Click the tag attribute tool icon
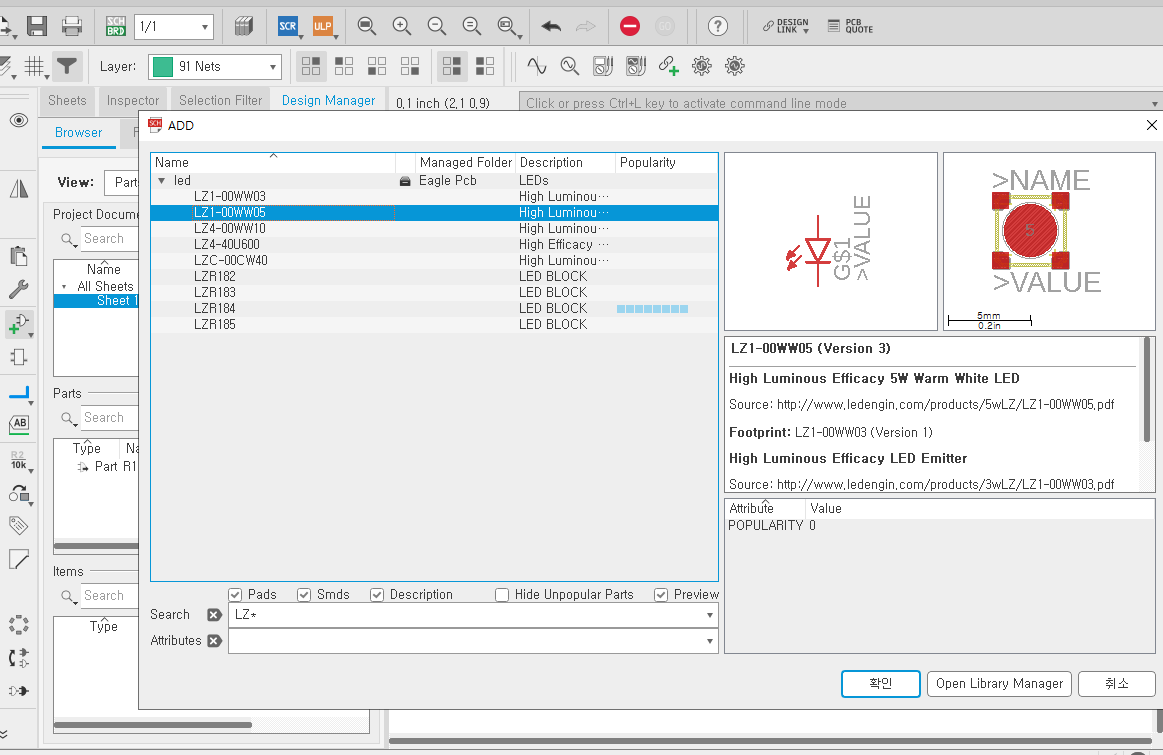1163x755 pixels. (19, 526)
